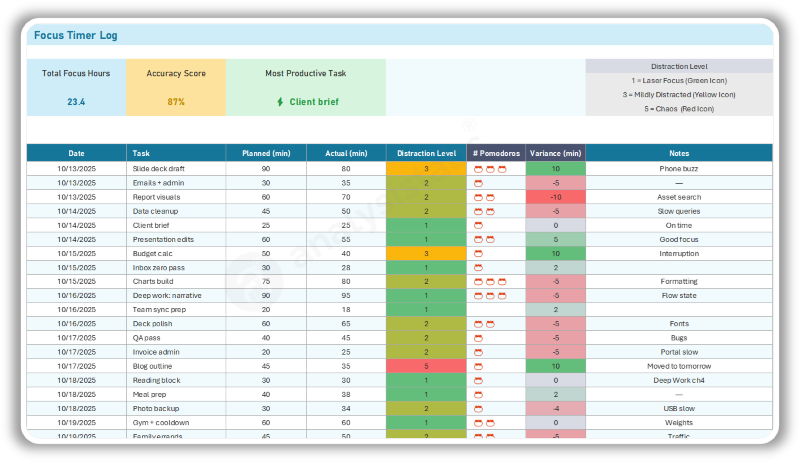Select the Data cleanup task cell
800x462 pixels.
click(155, 211)
